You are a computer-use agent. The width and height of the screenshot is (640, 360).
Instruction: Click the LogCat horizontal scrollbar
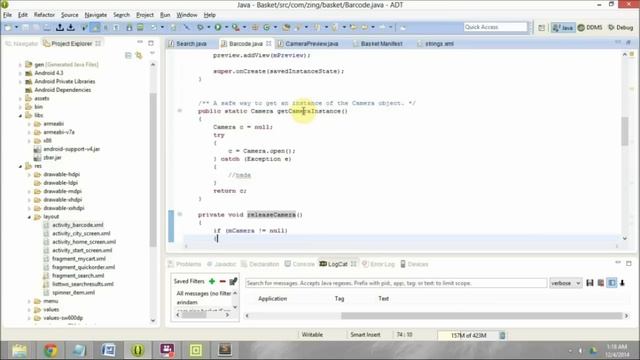click(482, 316)
